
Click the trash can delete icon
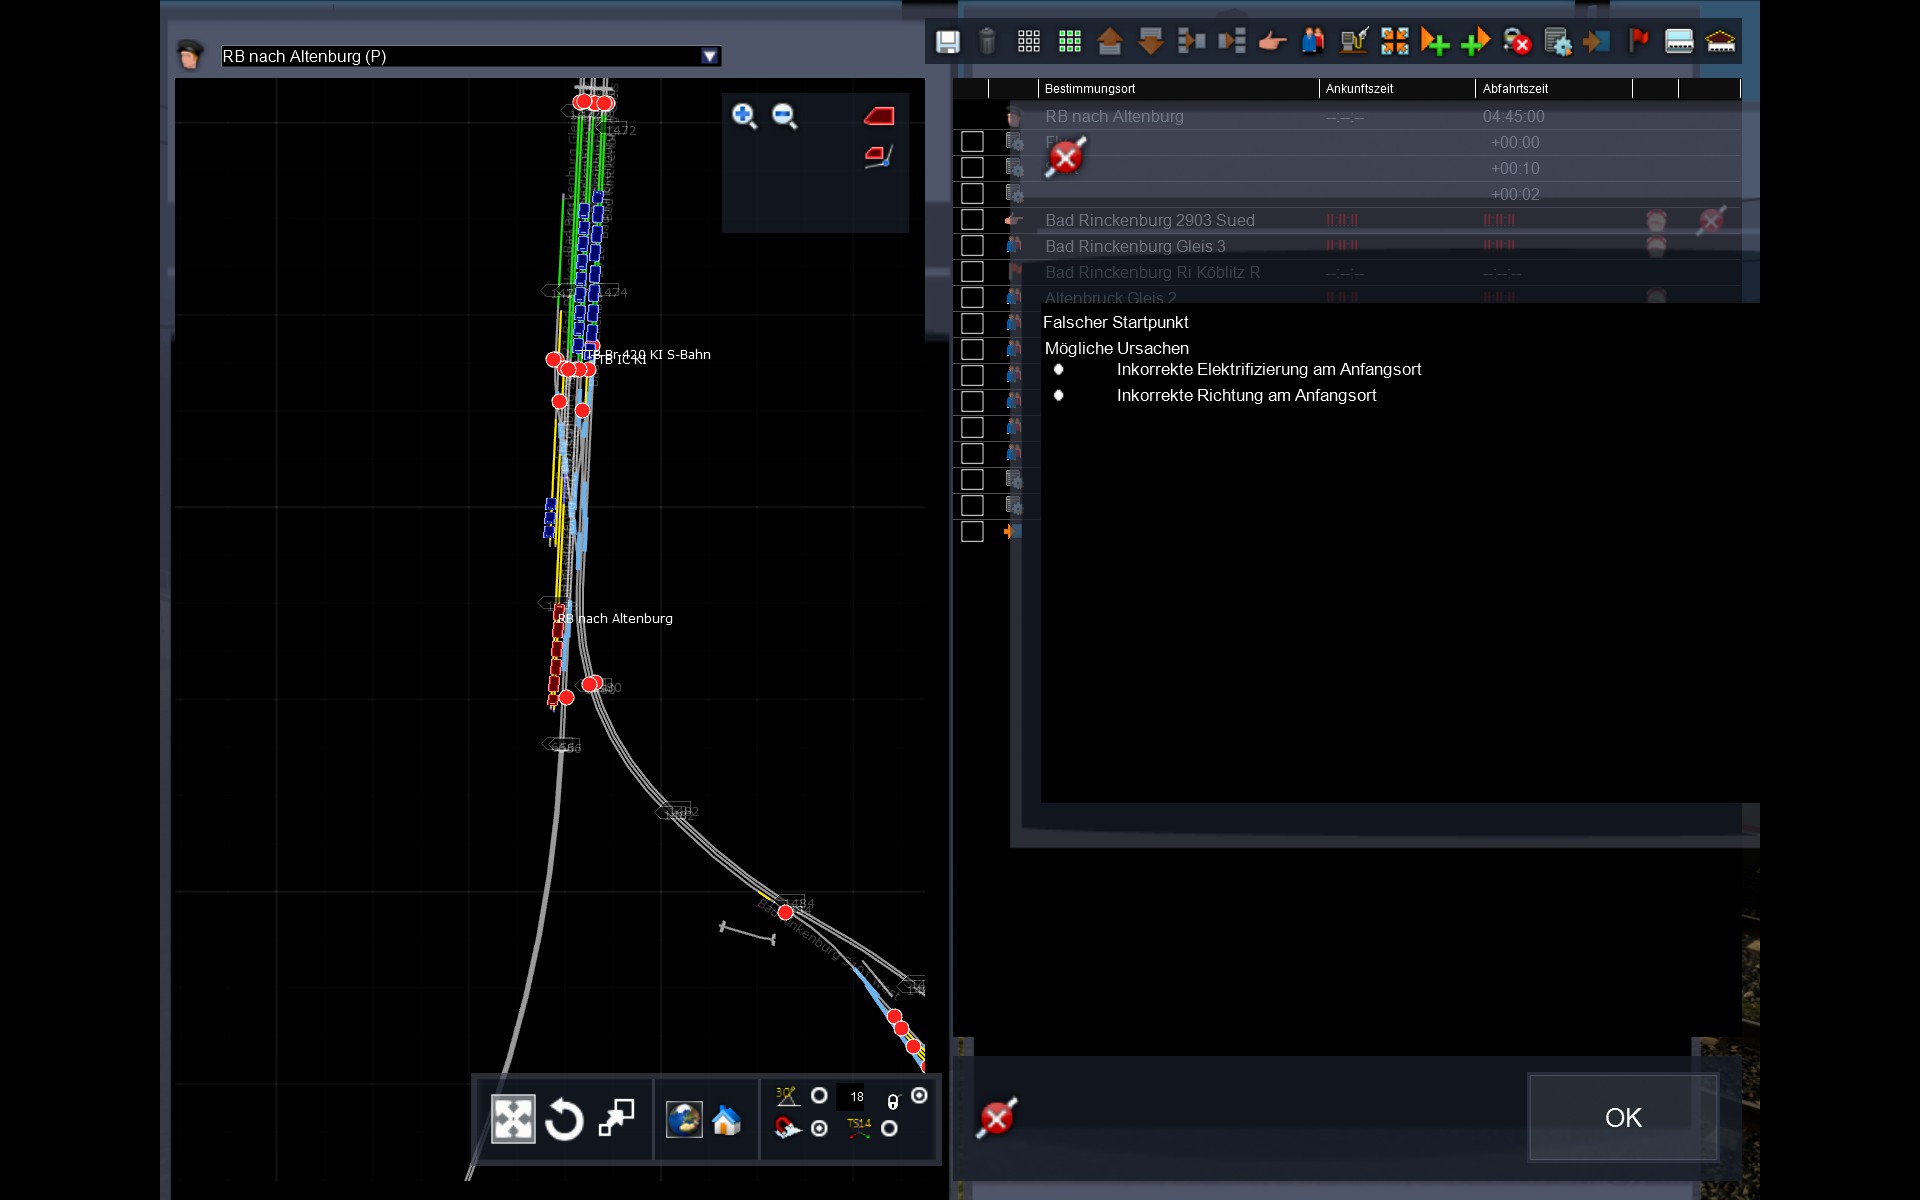click(987, 41)
